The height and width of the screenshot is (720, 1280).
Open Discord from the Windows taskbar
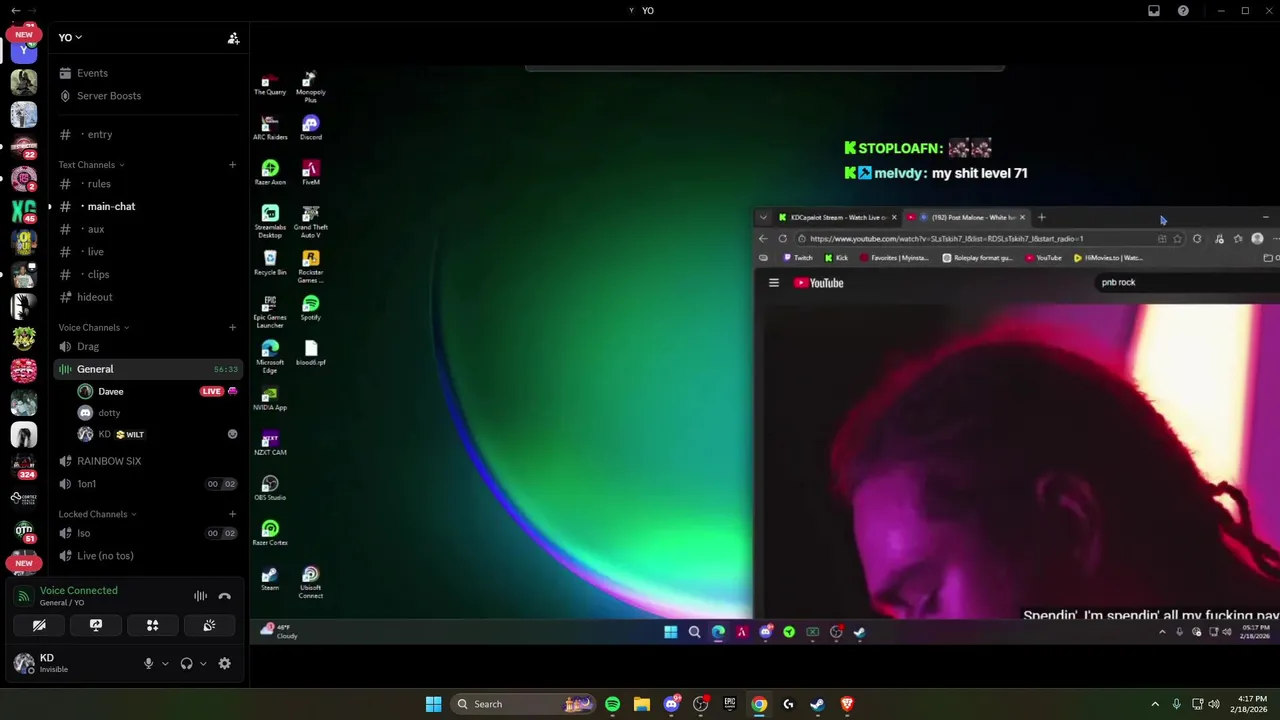click(671, 704)
